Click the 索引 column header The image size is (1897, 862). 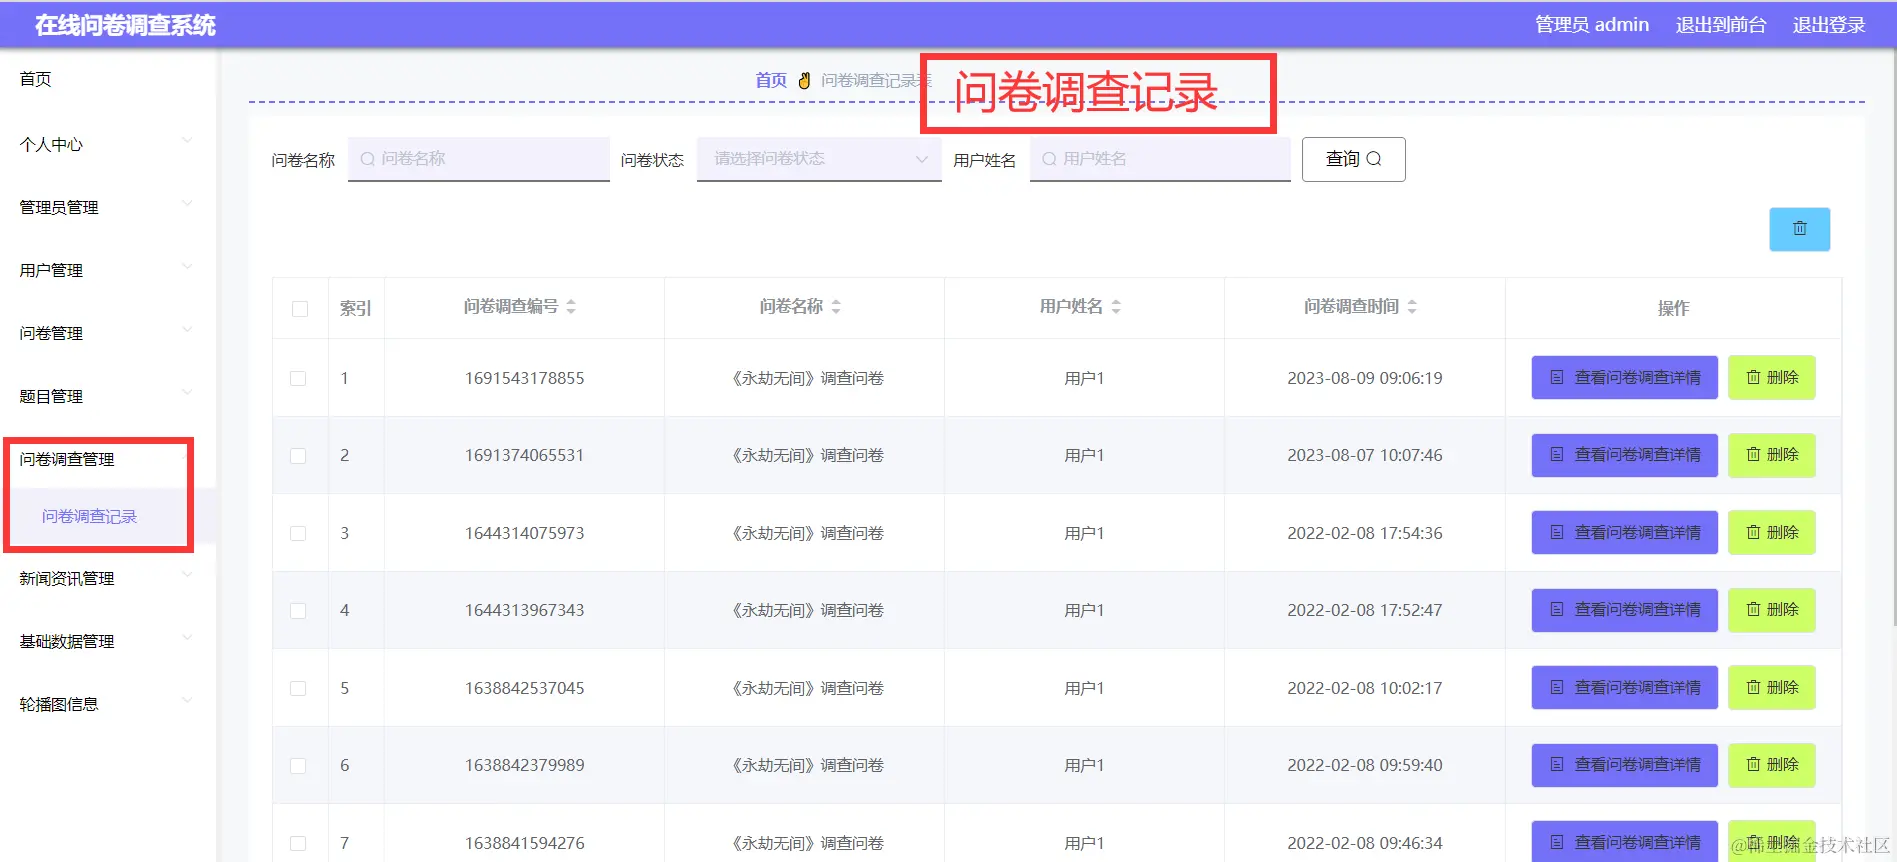355,309
